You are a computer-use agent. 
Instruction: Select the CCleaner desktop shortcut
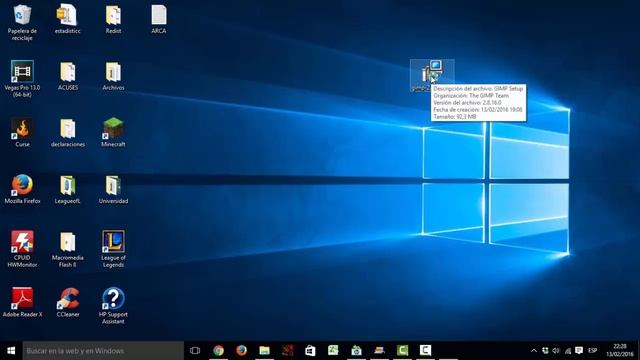[x=68, y=302]
